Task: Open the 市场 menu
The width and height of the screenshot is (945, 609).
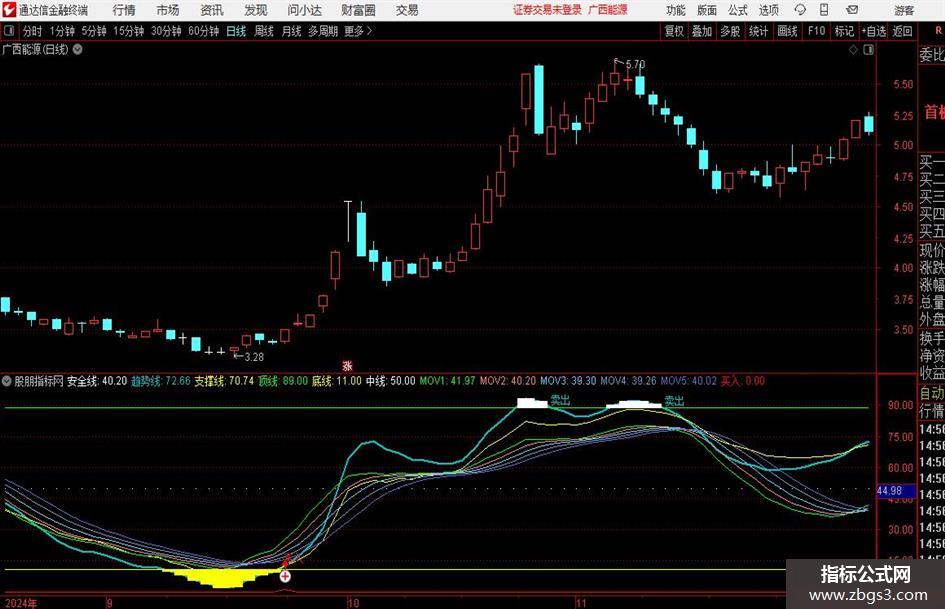Action: point(168,10)
